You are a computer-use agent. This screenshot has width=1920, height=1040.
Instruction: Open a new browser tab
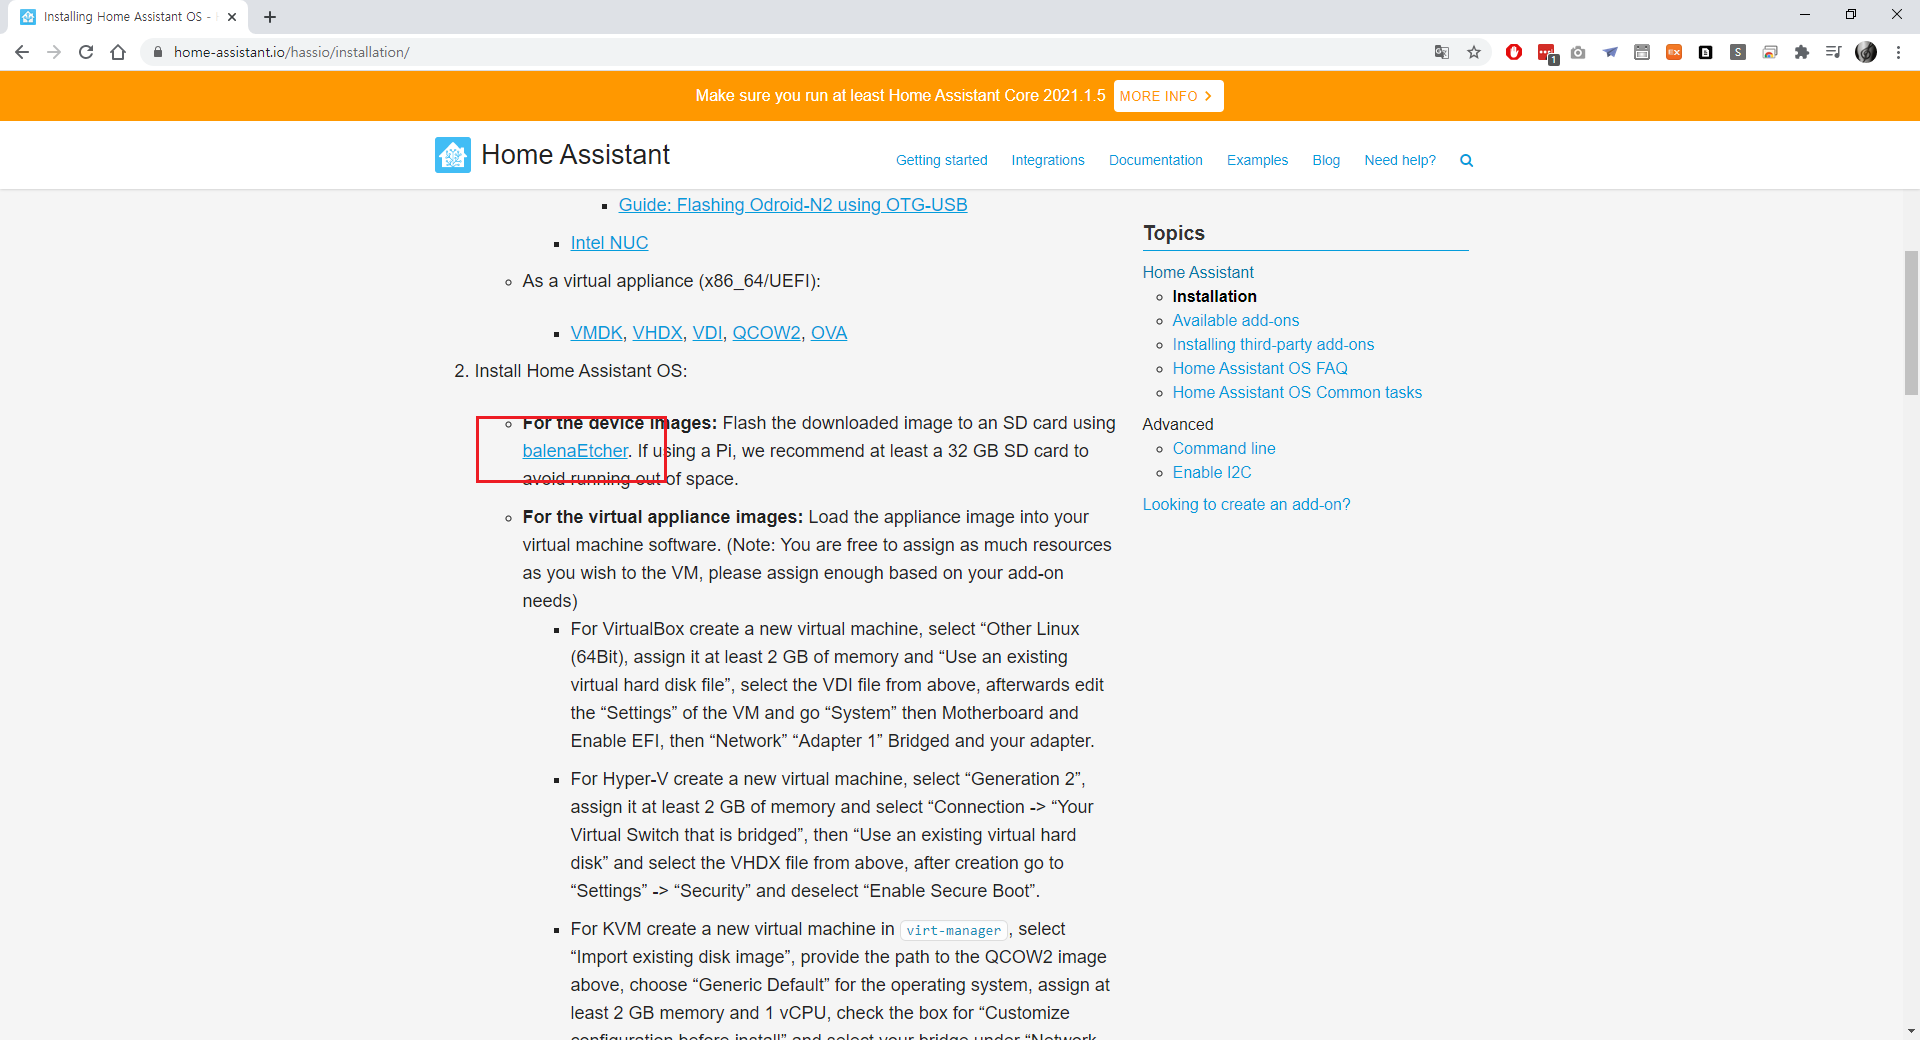tap(270, 17)
